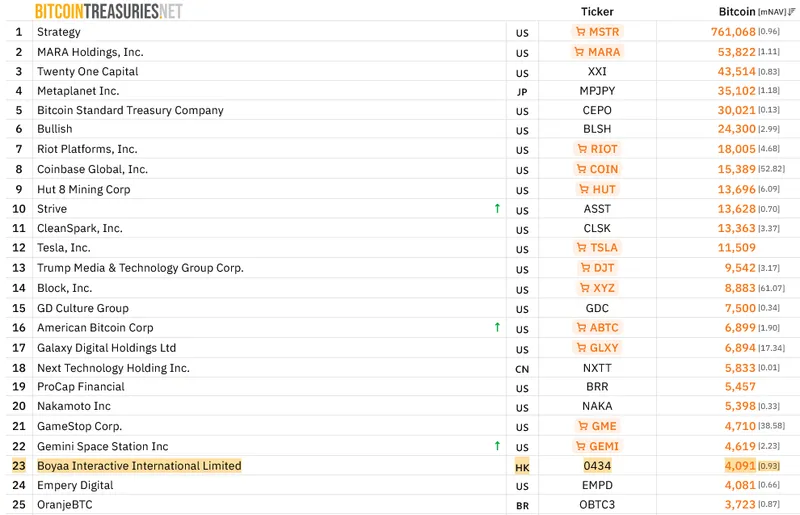
Task: Click the green up arrow in Strive row
Action: tap(497, 209)
